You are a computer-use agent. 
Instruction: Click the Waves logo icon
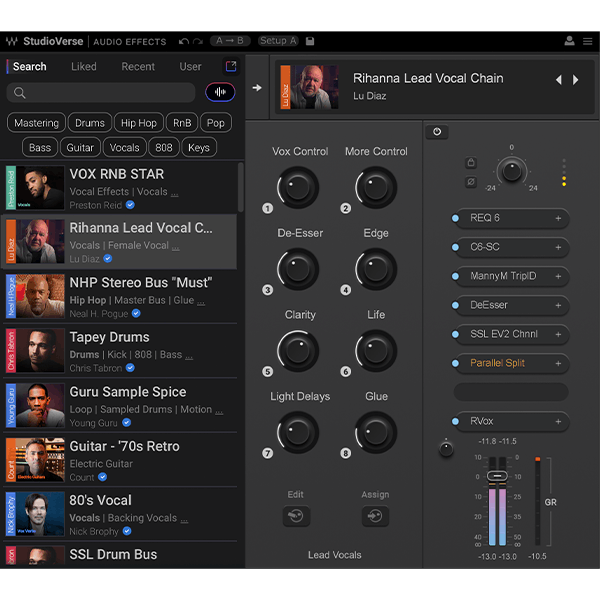point(11,41)
